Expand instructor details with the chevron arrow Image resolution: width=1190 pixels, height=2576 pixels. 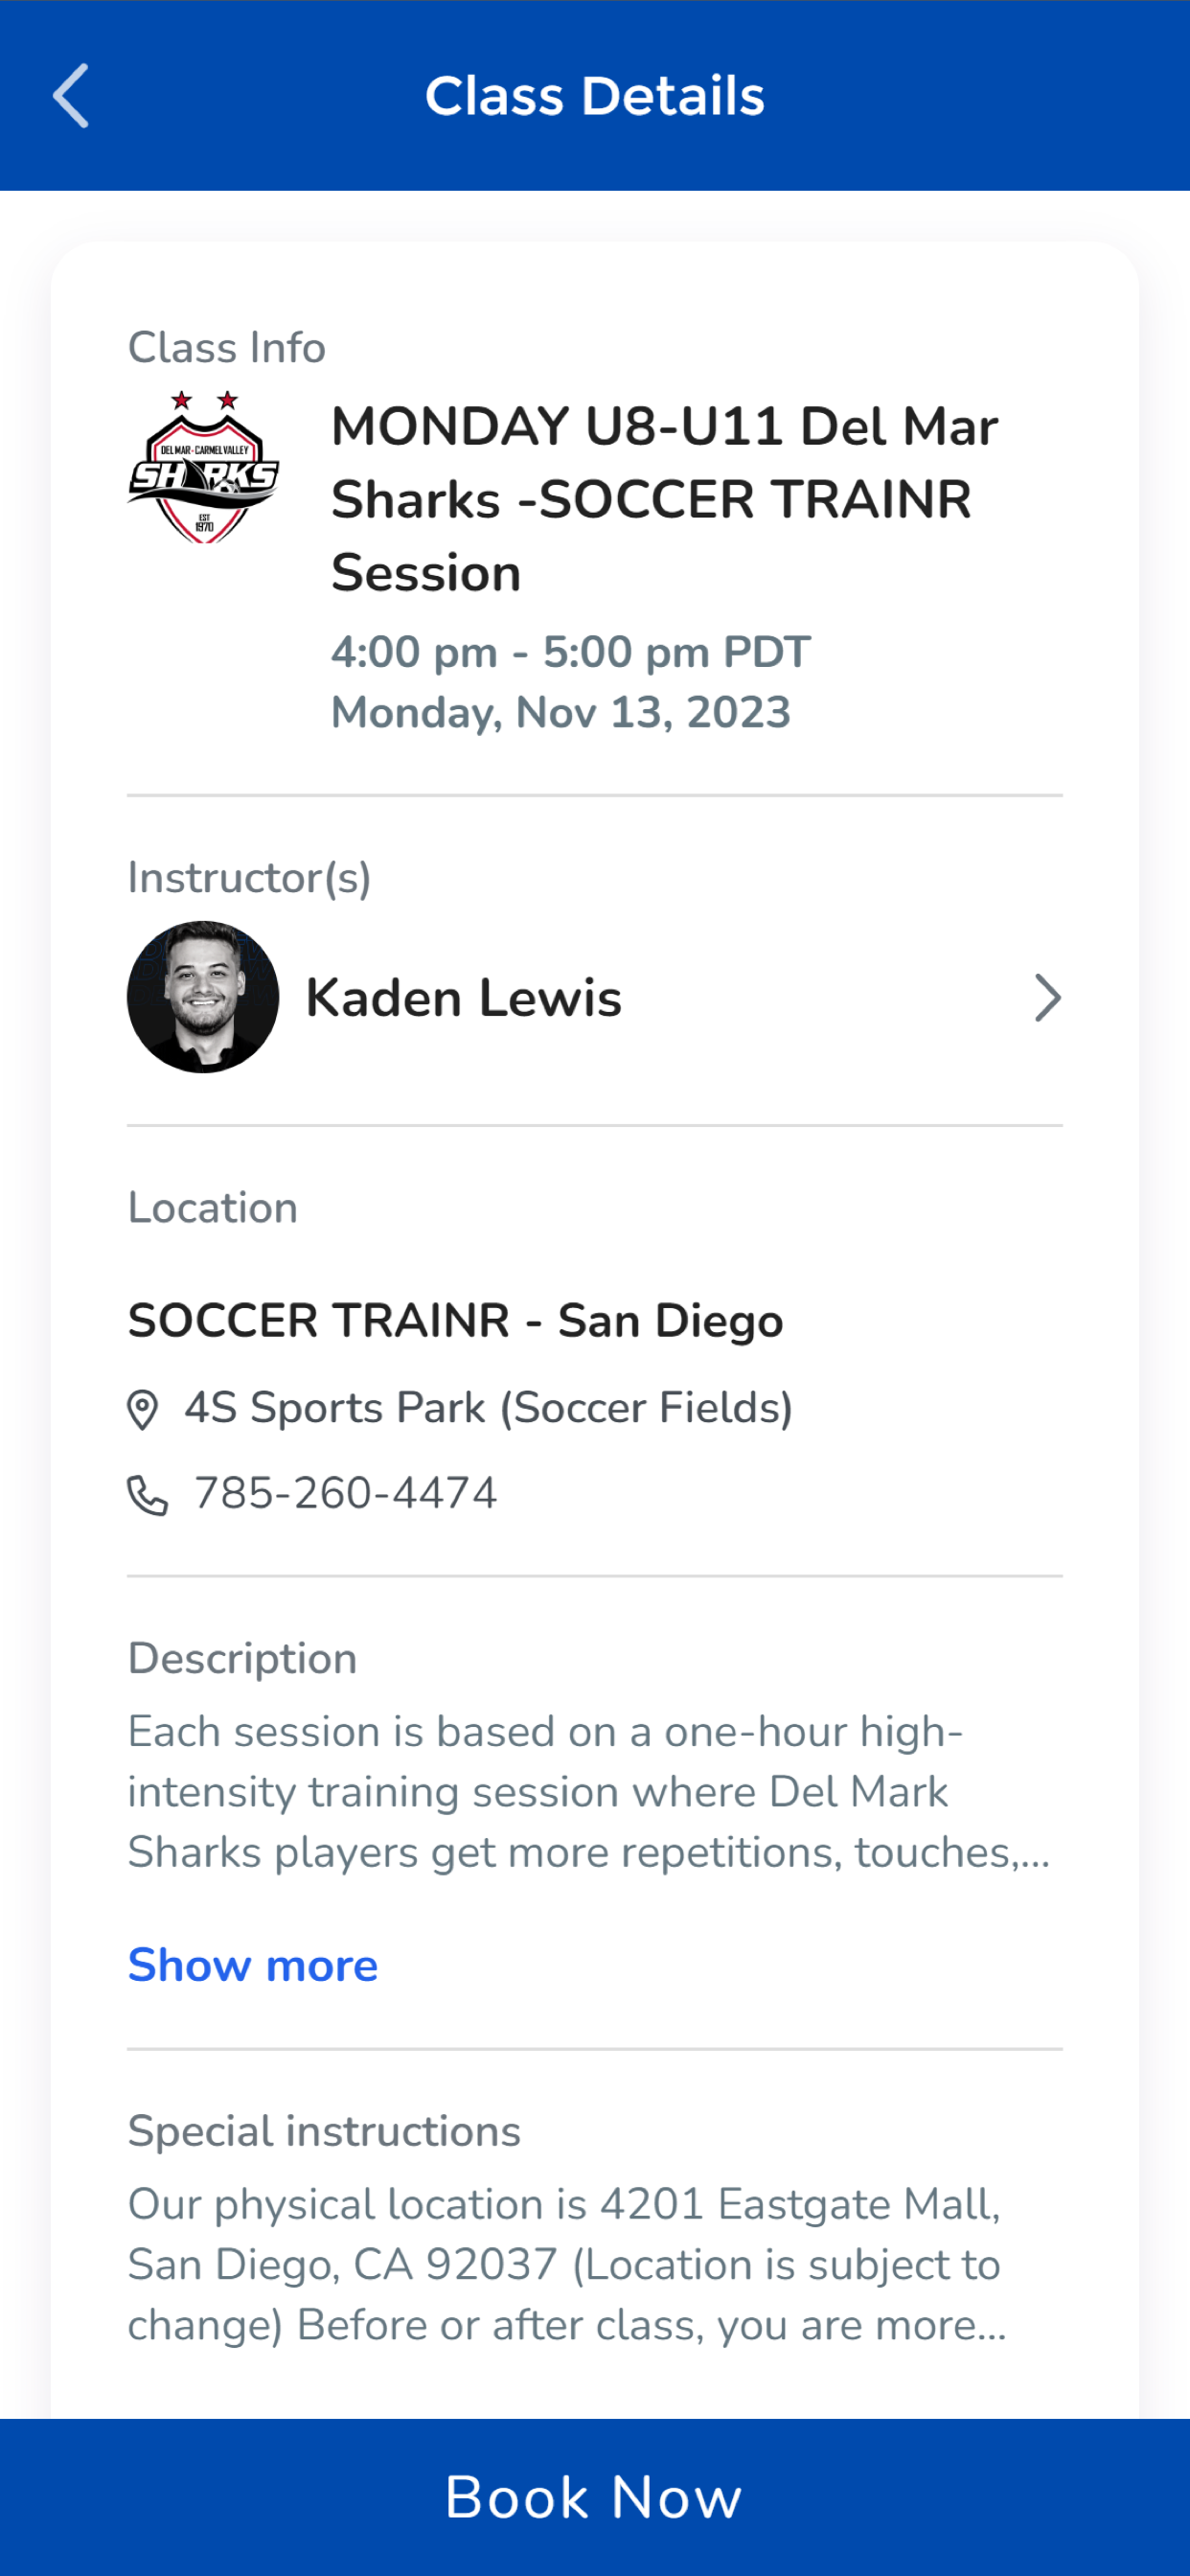pyautogui.click(x=1046, y=998)
